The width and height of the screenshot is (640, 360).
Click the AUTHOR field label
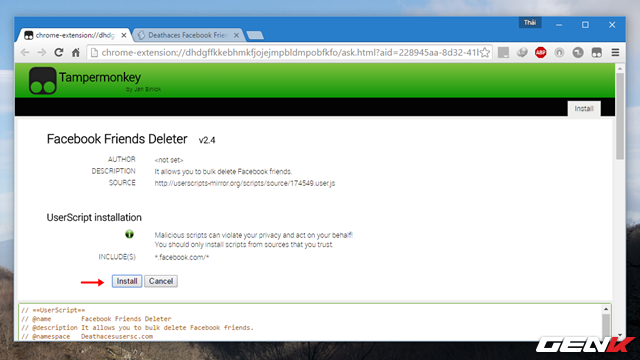click(122, 159)
